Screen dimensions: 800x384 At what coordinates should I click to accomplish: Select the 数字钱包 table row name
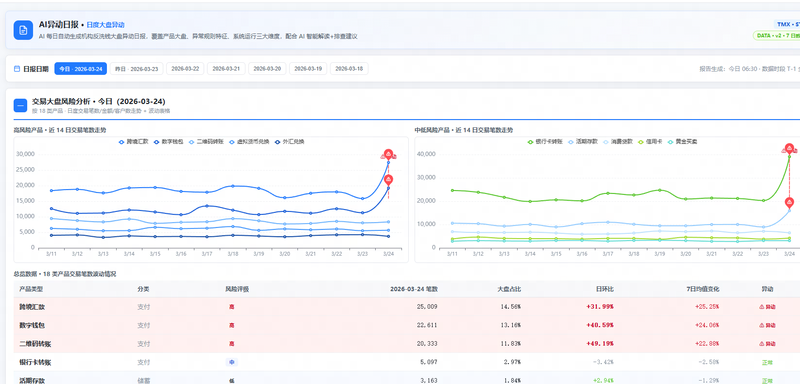coord(32,325)
